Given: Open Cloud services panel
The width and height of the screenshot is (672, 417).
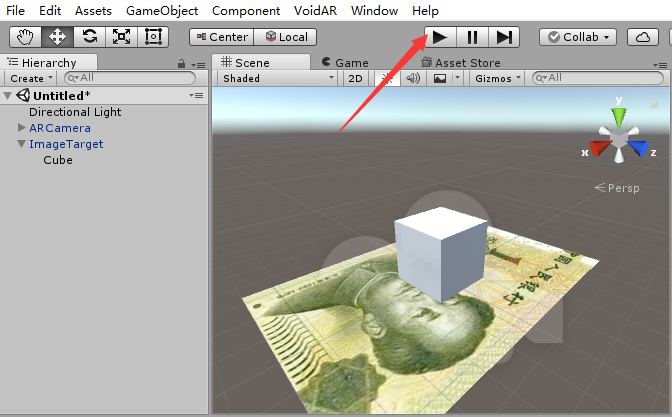Looking at the screenshot, I should [x=642, y=37].
